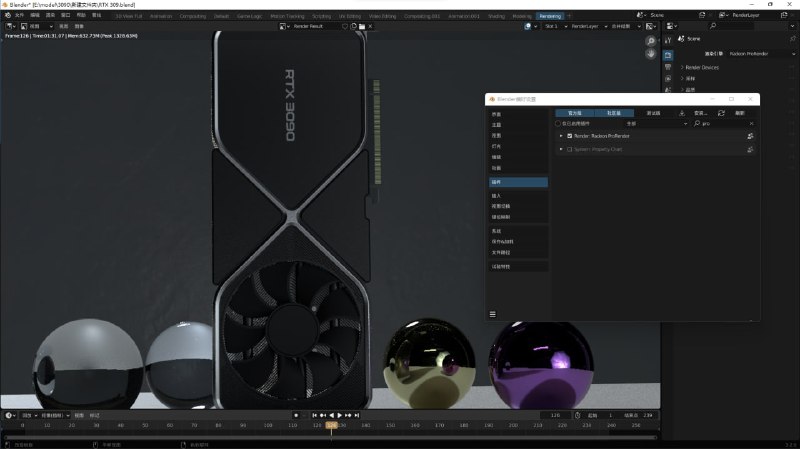Jump to previous keyframe
This screenshot has width=800, height=449.
pyautogui.click(x=323, y=415)
